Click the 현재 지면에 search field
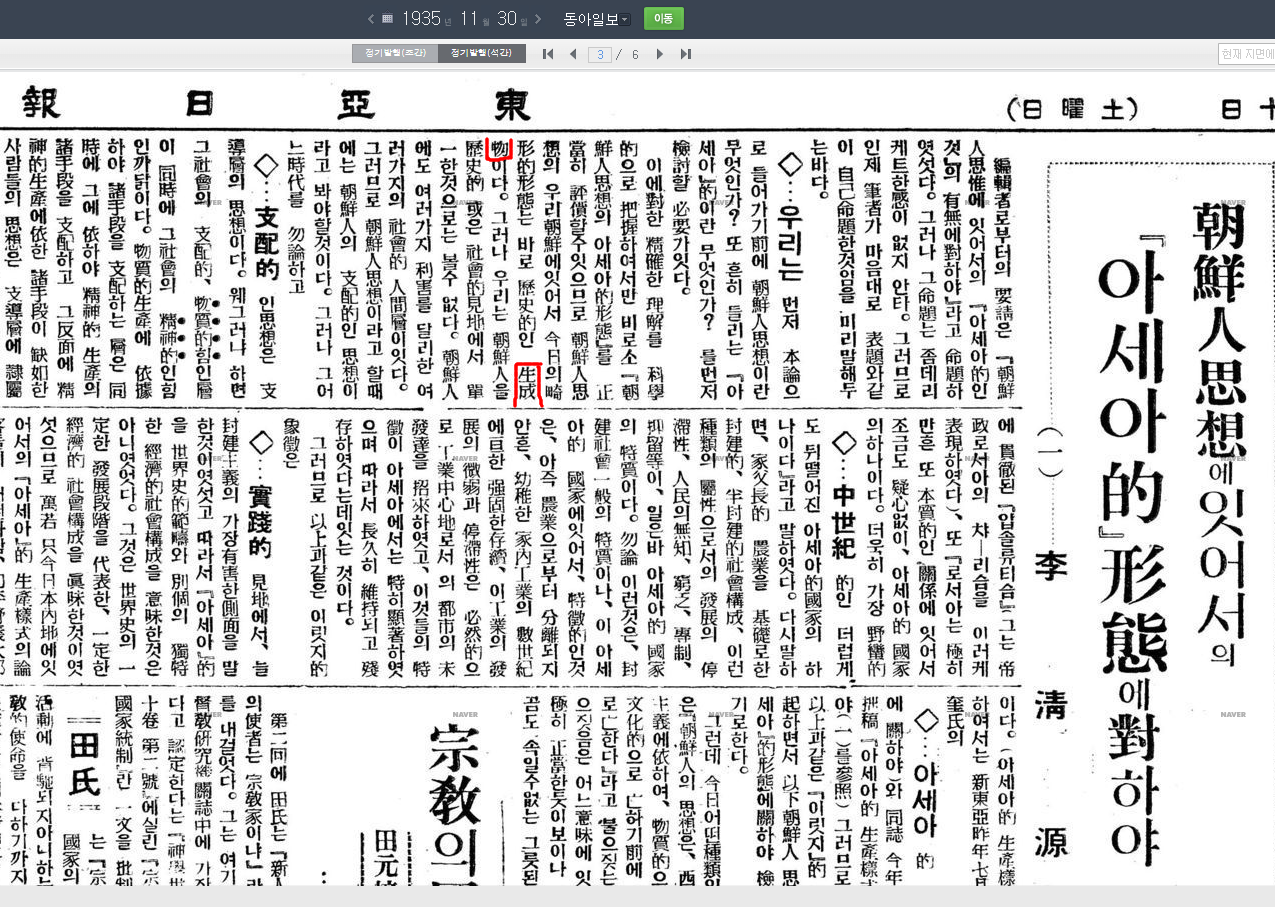Viewport: 1275px width, 907px height. point(1246,54)
